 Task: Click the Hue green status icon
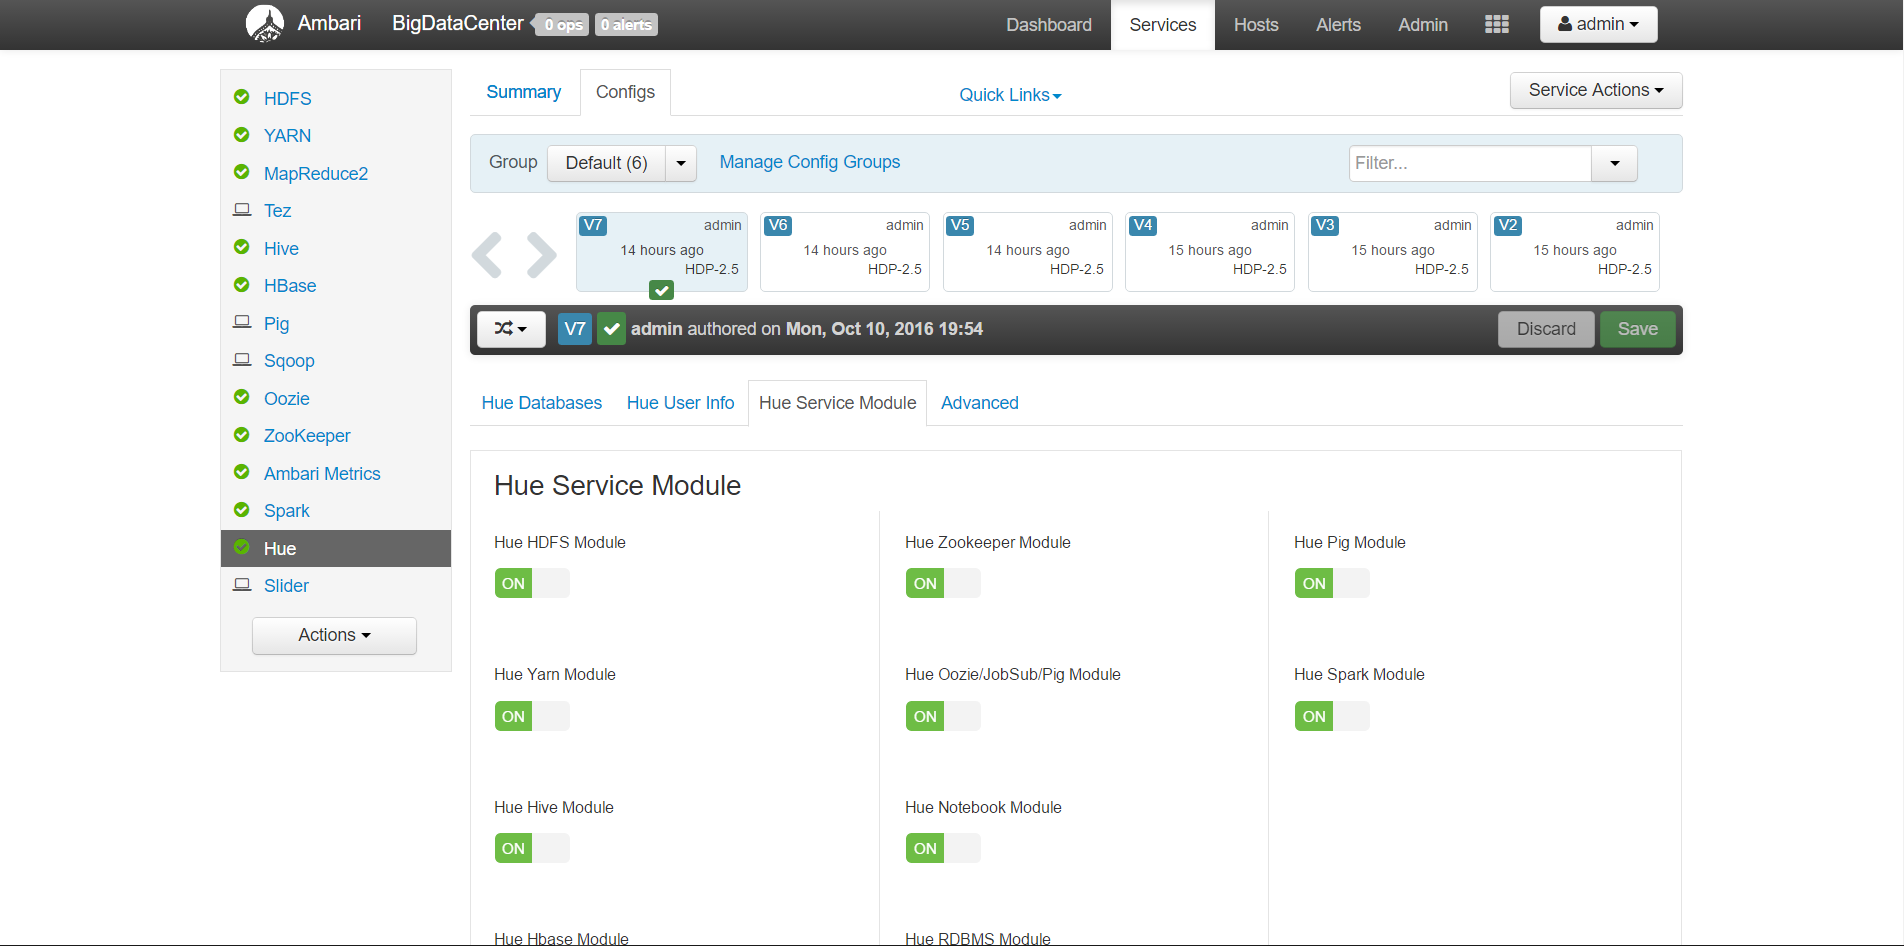[x=241, y=547]
